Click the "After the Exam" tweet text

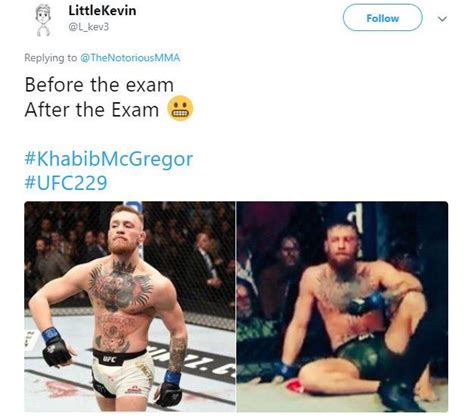click(92, 110)
